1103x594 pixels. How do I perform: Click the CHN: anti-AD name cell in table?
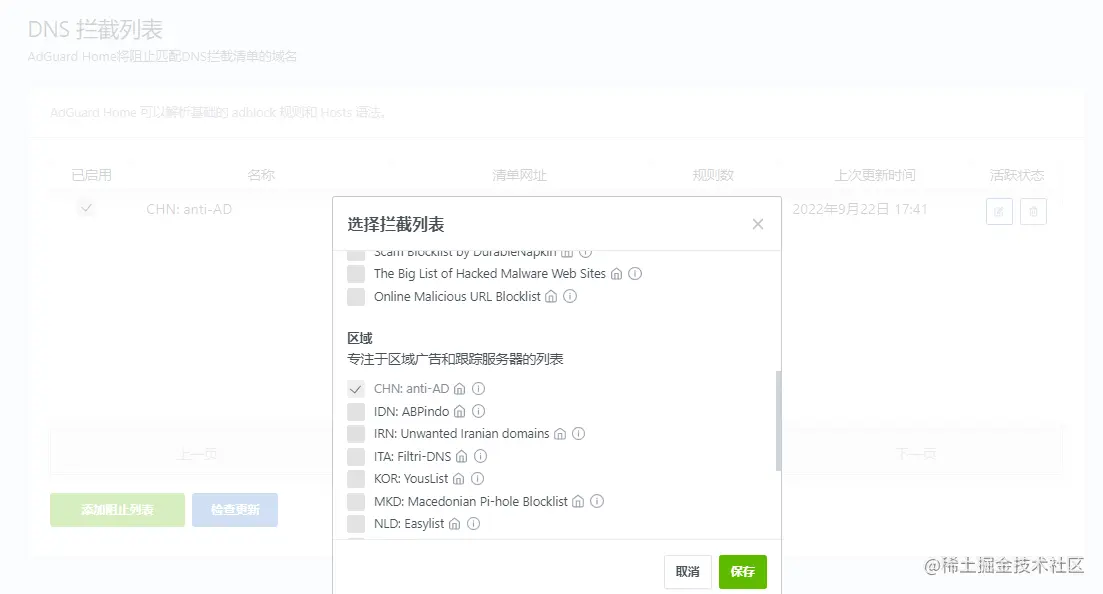189,209
